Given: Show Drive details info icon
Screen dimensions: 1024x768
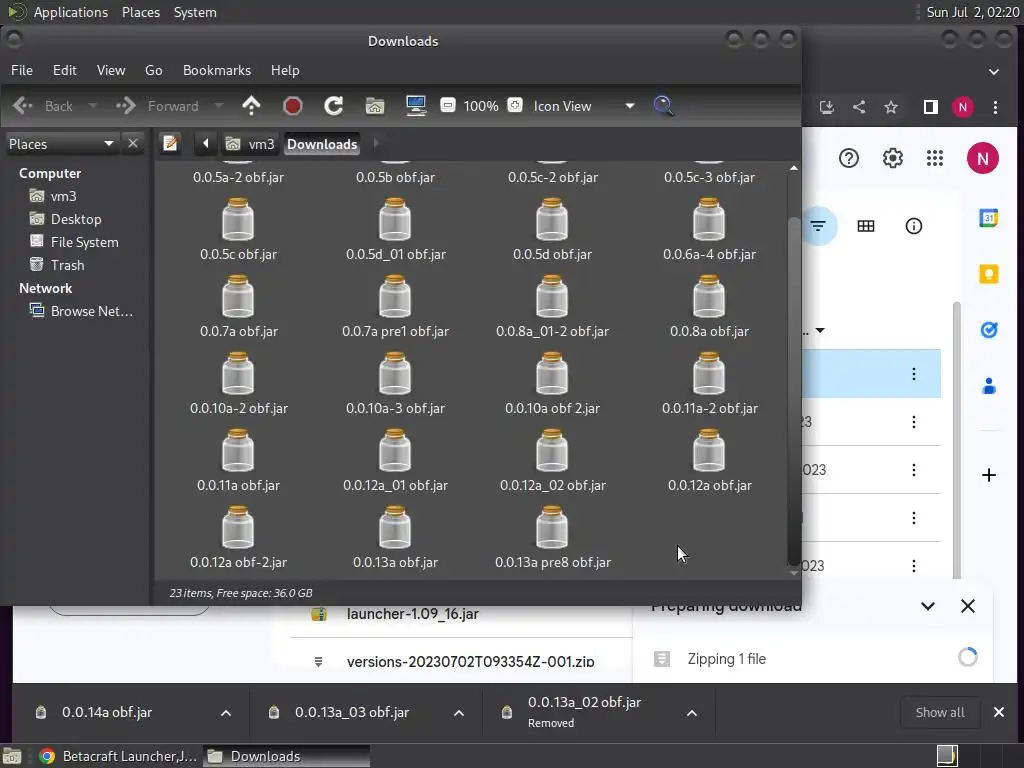Looking at the screenshot, I should pos(914,226).
